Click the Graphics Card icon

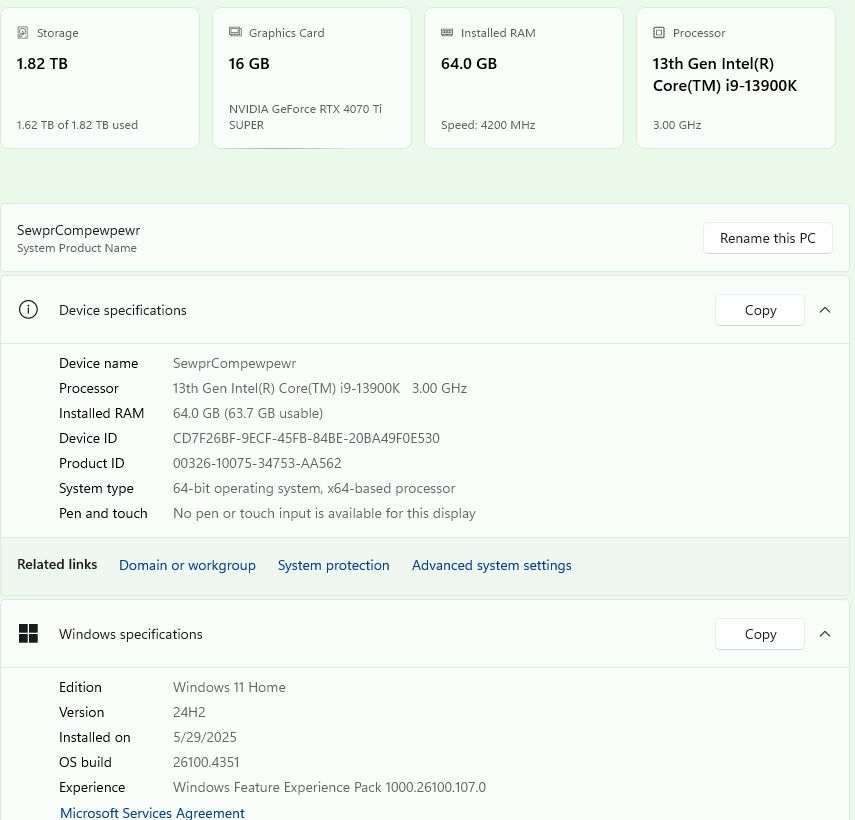point(235,32)
